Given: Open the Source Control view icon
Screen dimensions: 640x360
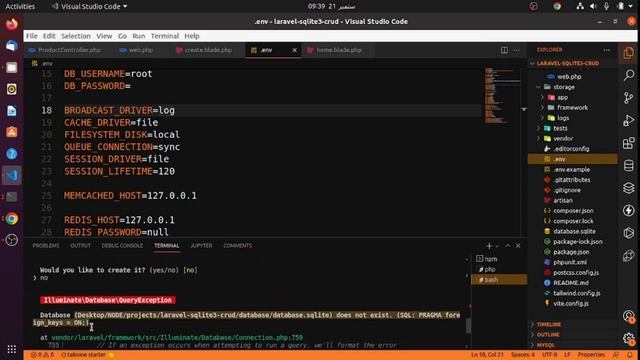Looking at the screenshot, I should coord(629,98).
